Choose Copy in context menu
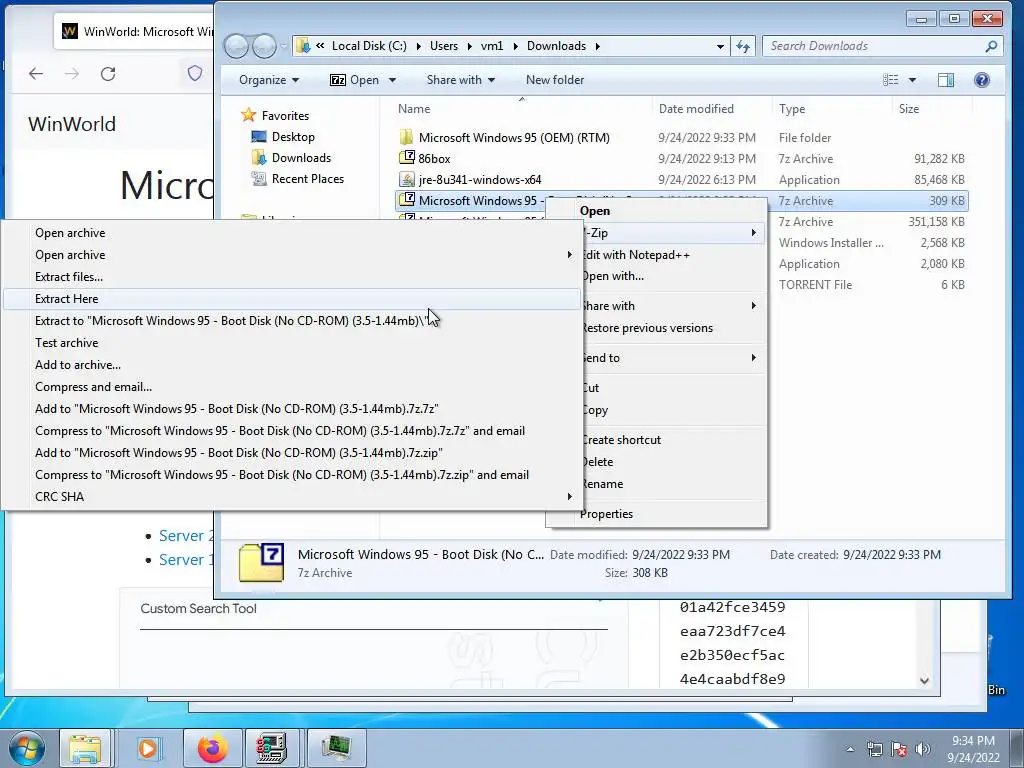The height and width of the screenshot is (768, 1024). coord(673,410)
